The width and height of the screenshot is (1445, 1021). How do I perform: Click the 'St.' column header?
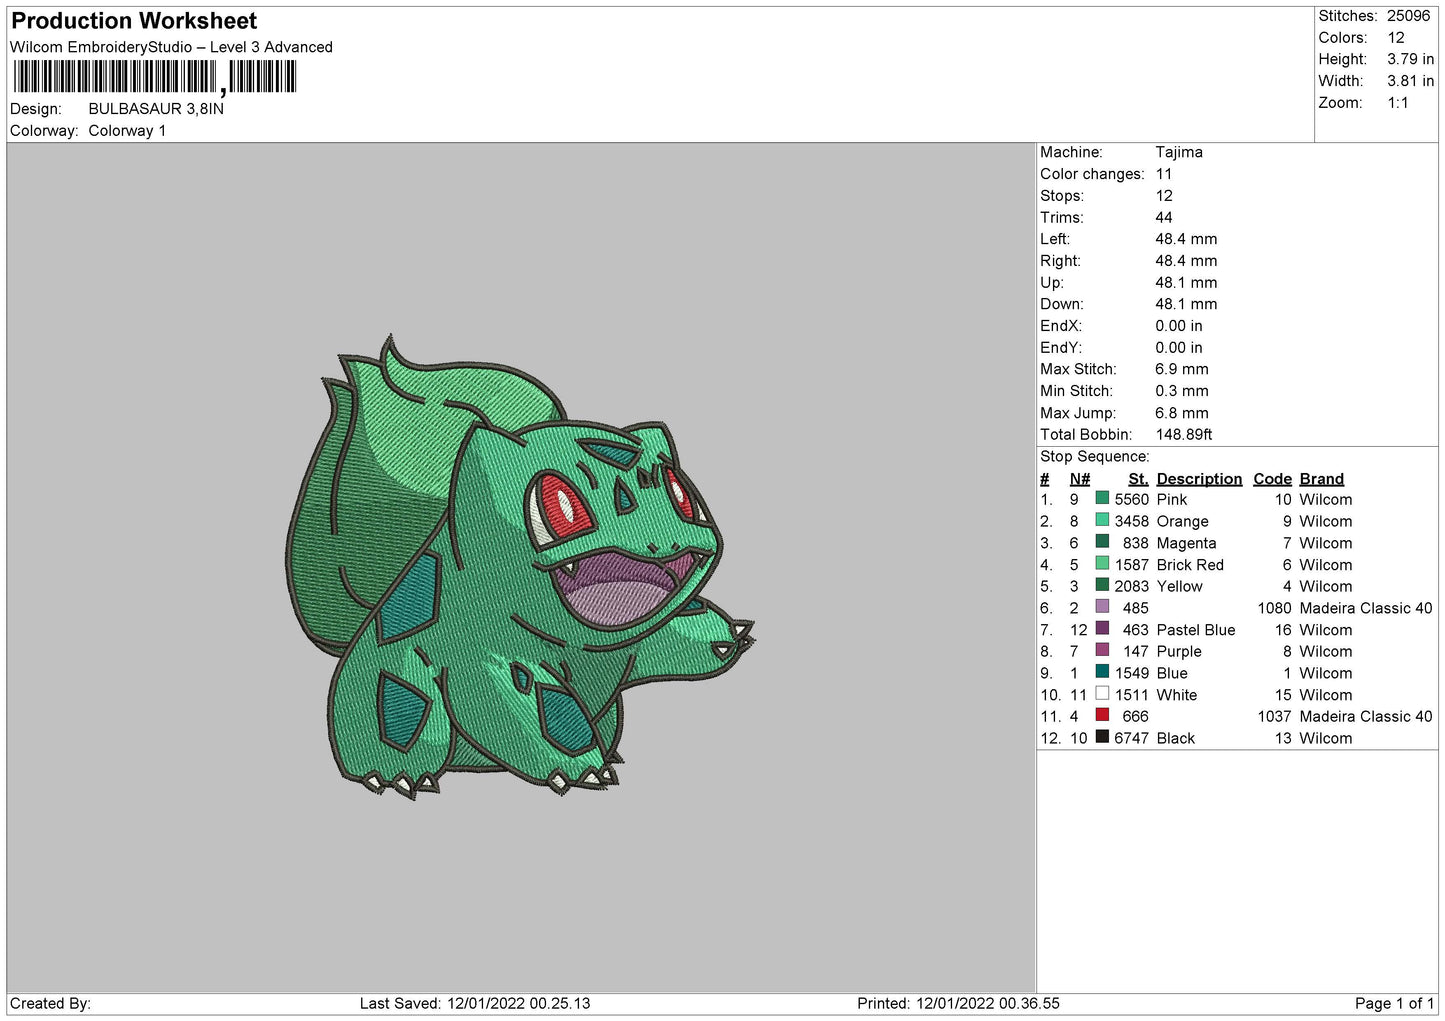pyautogui.click(x=1138, y=479)
